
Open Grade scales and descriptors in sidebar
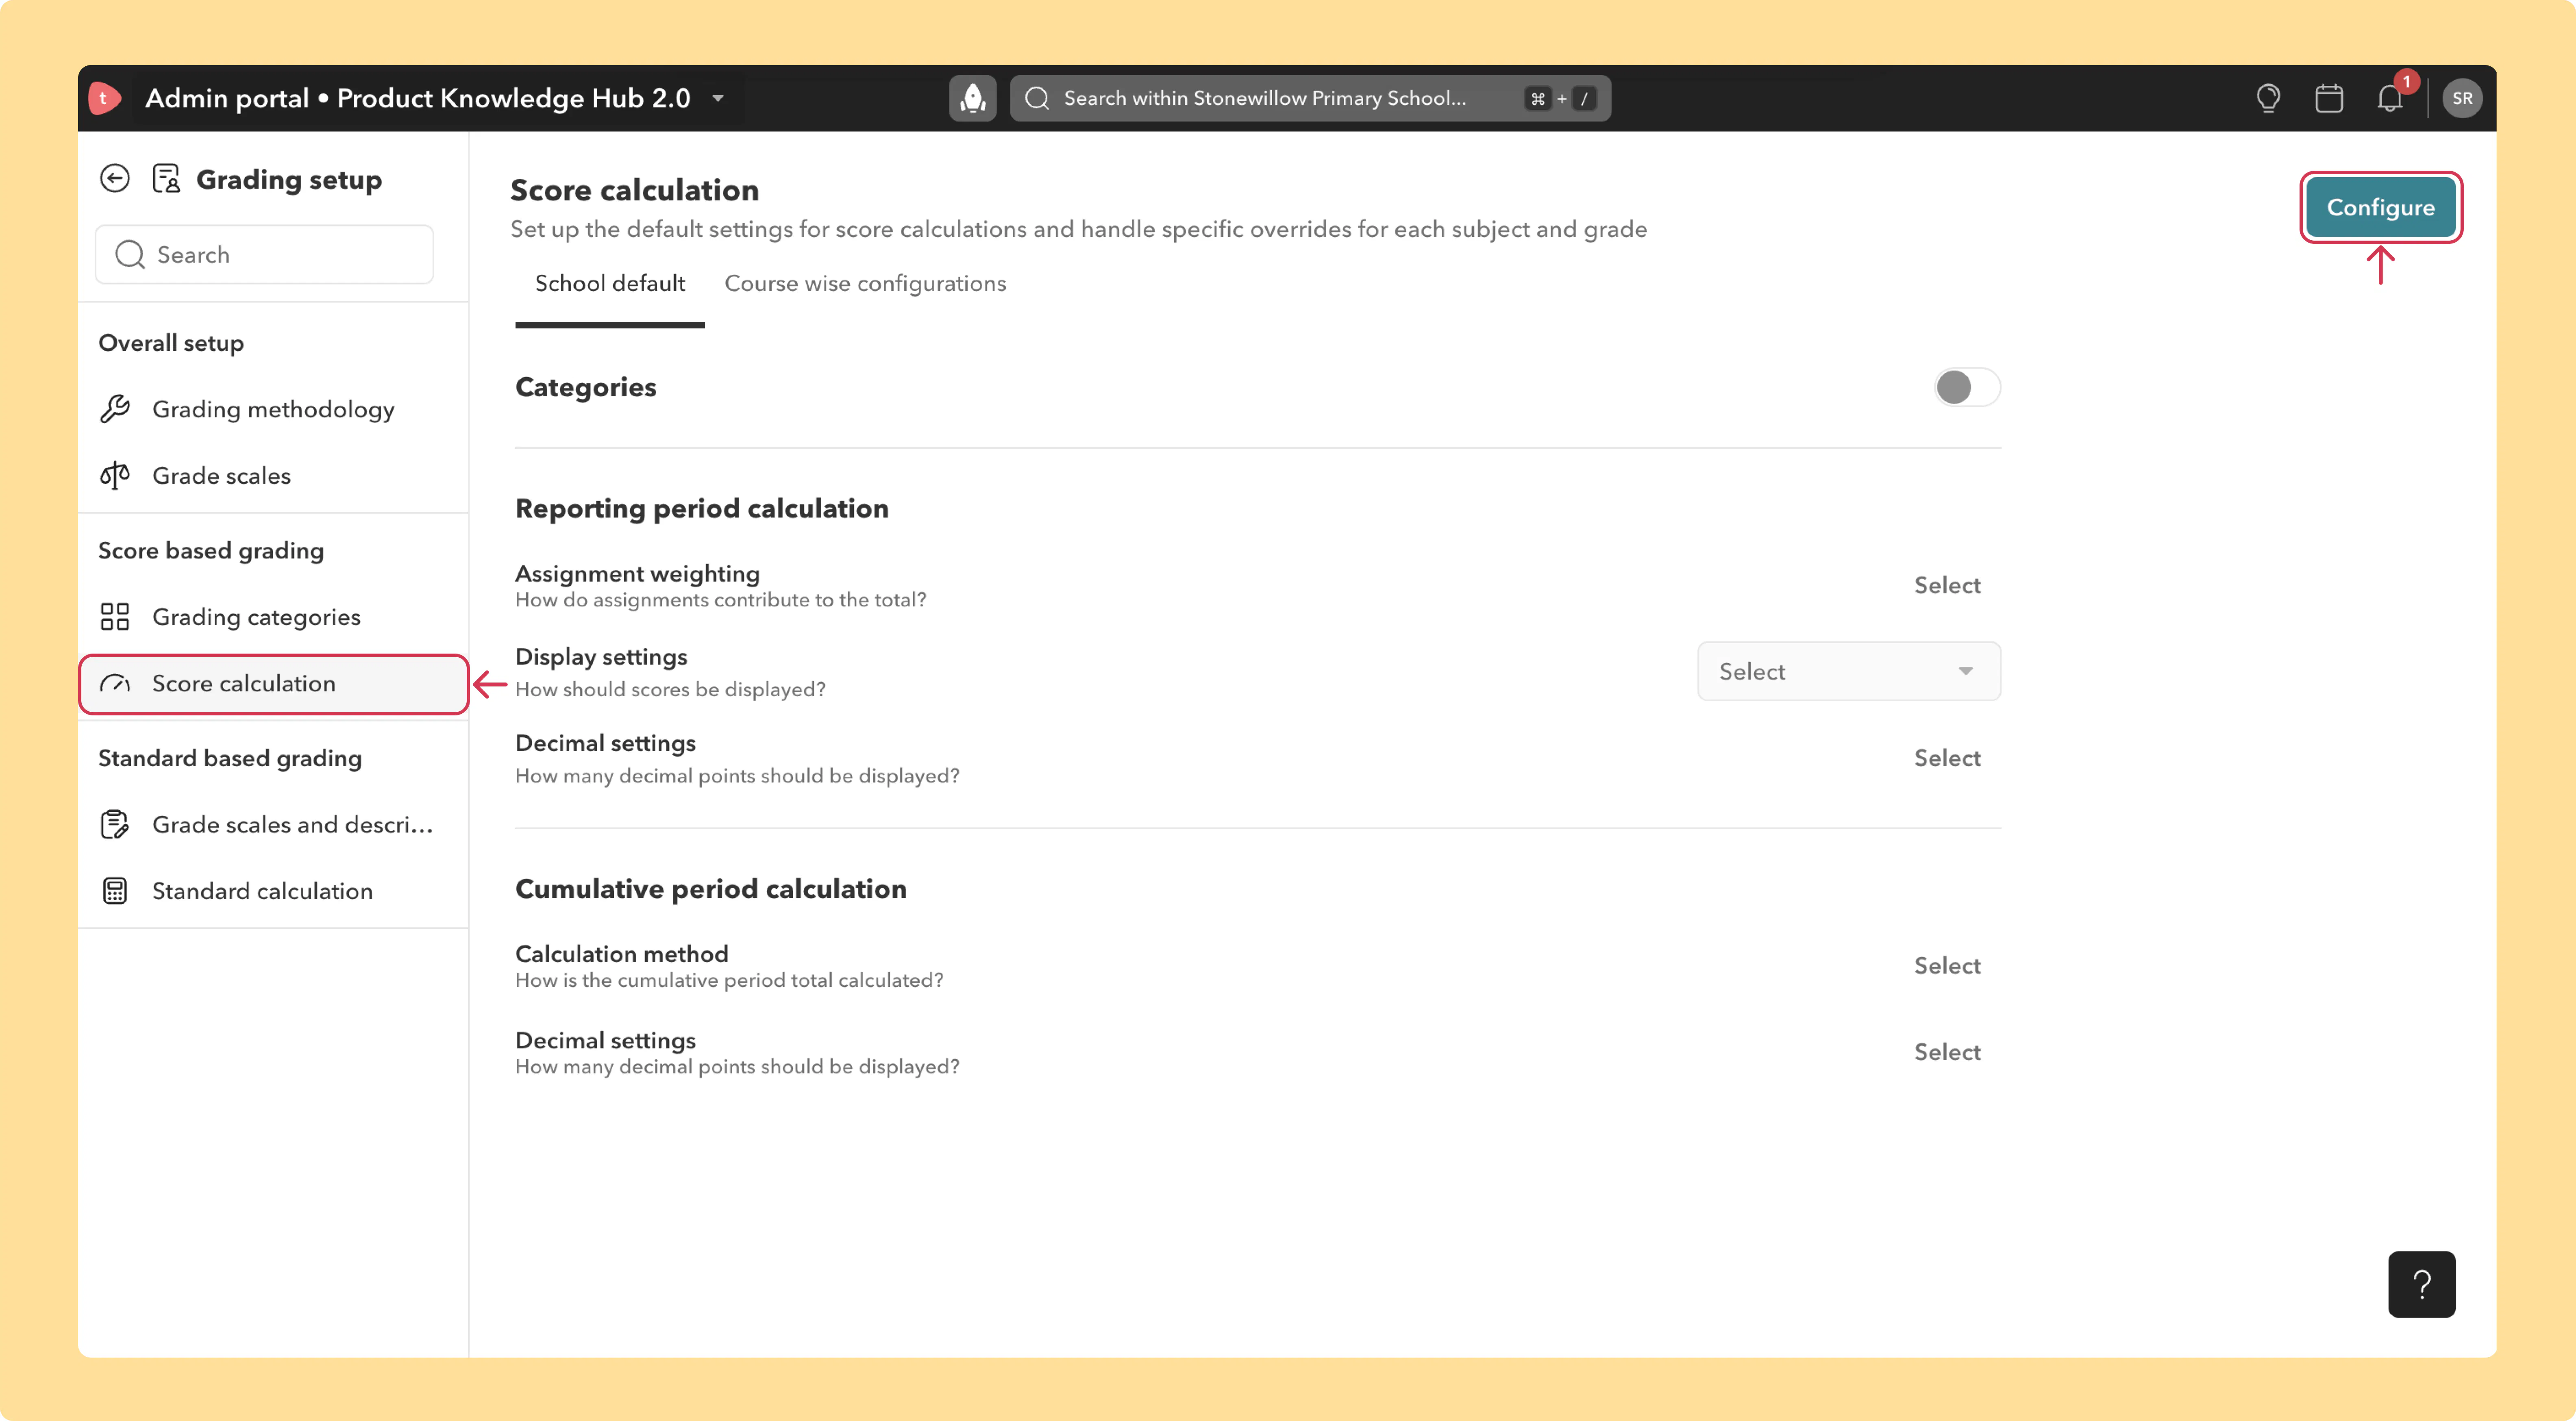[273, 825]
